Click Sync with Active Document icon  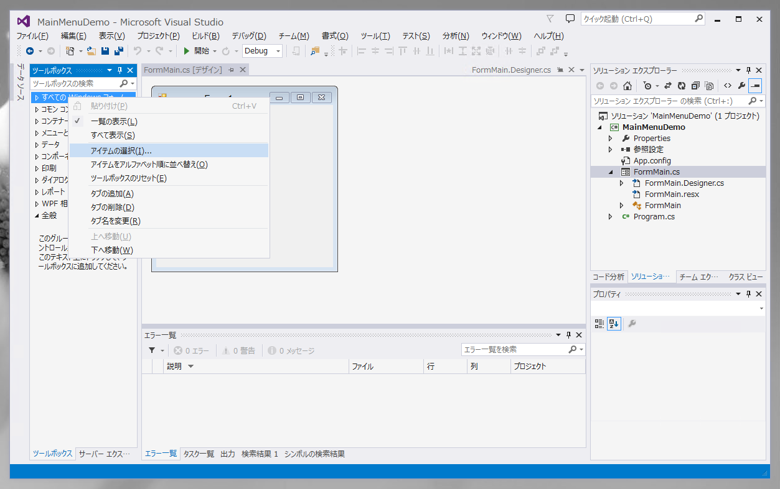coord(668,86)
